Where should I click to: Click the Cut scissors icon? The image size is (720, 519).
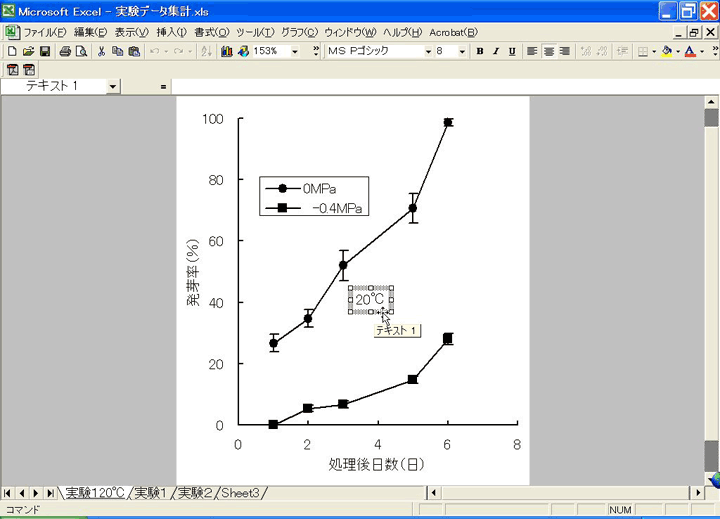(101, 51)
